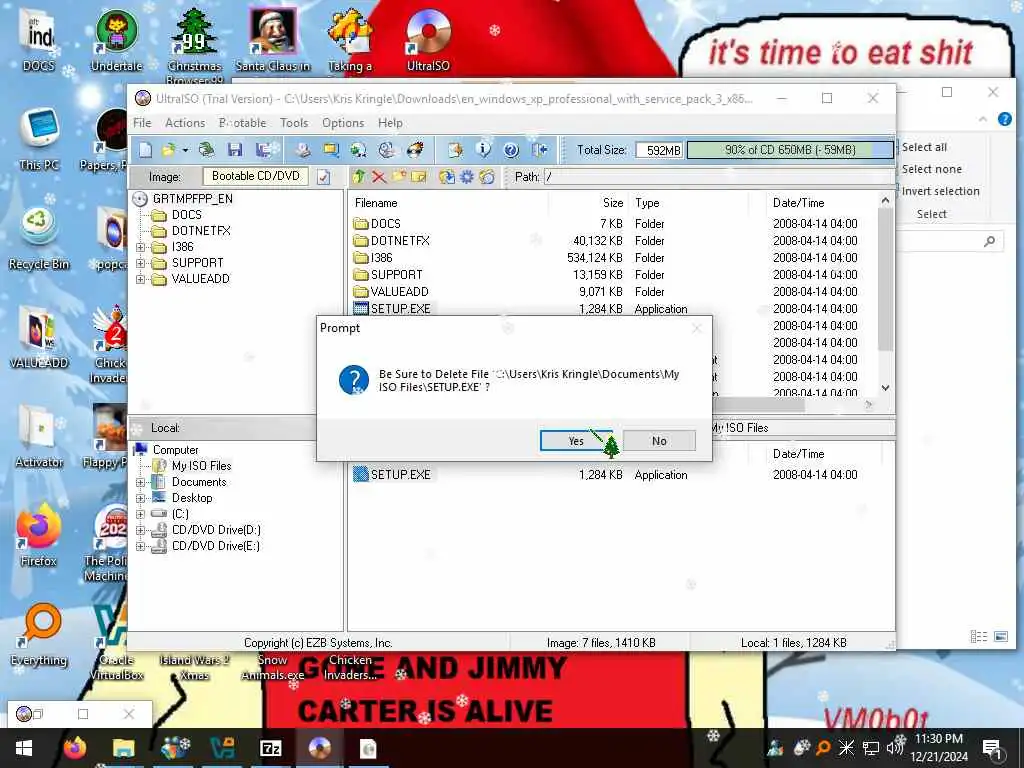Click the New image toolbar icon
1024x768 pixels.
pyautogui.click(x=145, y=150)
